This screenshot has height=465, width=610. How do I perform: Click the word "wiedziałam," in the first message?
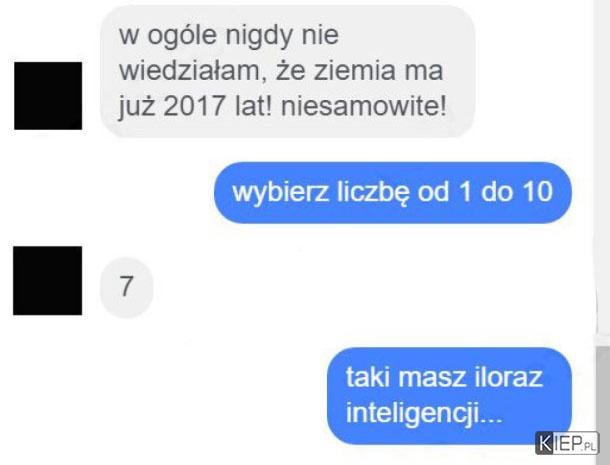(193, 71)
